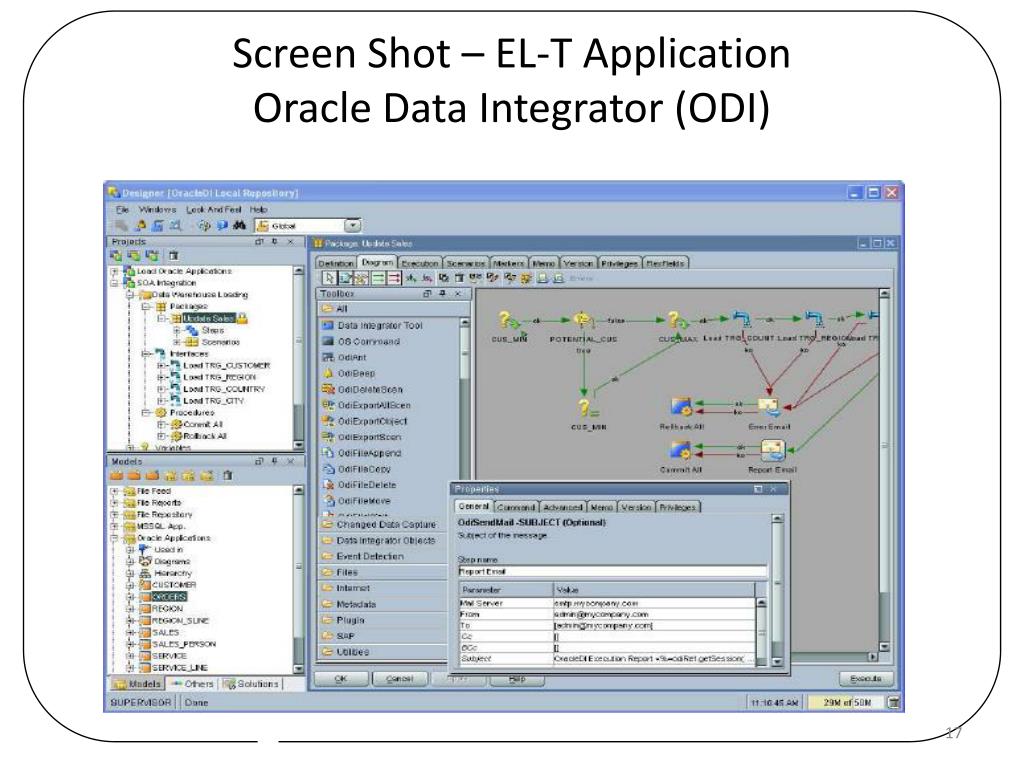Click the diagram vertical scrollbar
This screenshot has width=1024, height=768.
884,470
